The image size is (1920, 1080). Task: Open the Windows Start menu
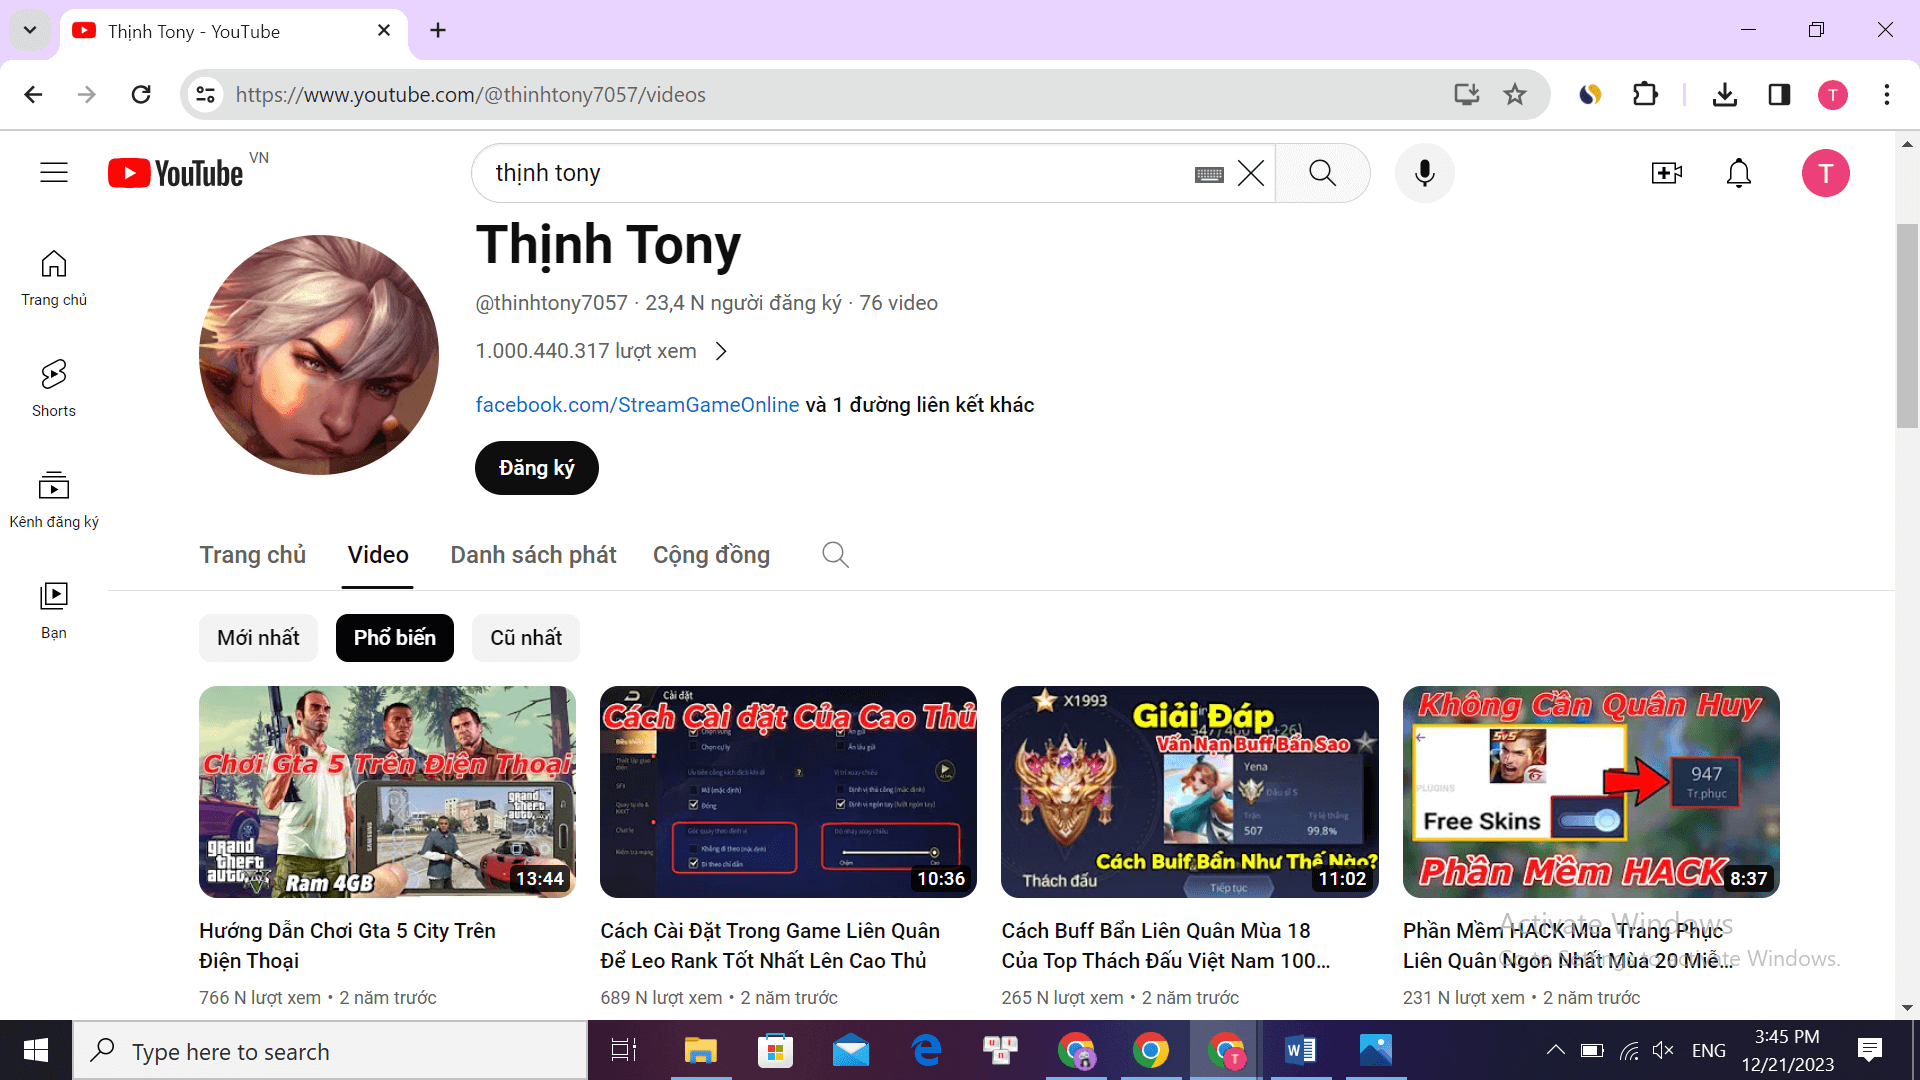point(36,1050)
